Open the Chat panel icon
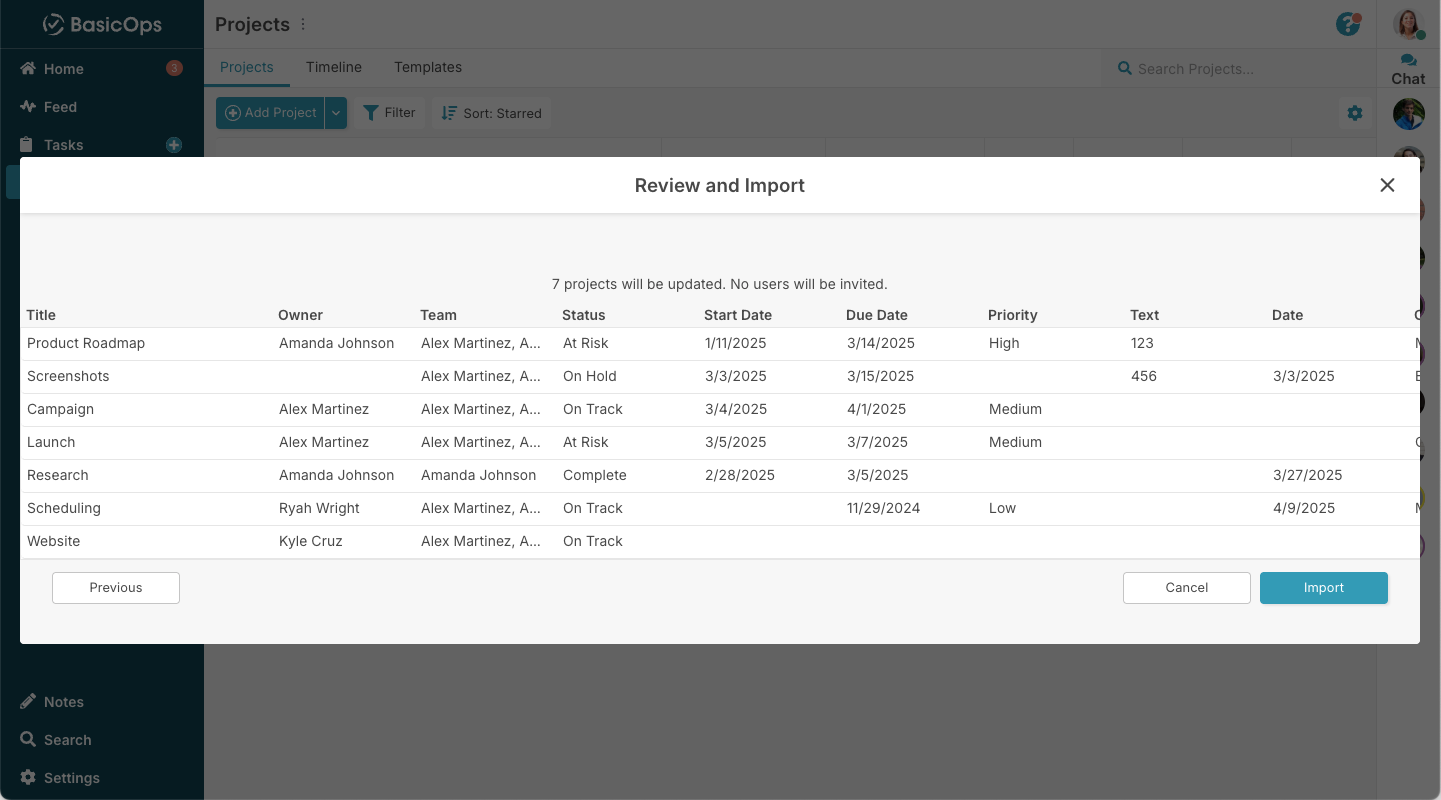1441x800 pixels. (x=1408, y=61)
